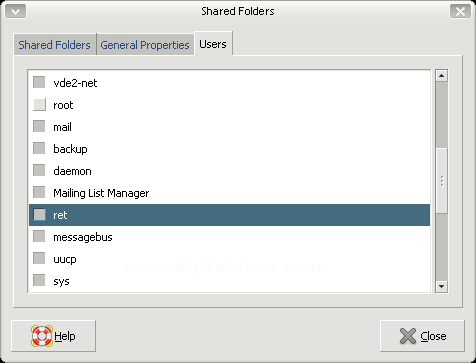The width and height of the screenshot is (476, 363).
Task: Switch to the Shared Folders tab
Action: point(55,45)
